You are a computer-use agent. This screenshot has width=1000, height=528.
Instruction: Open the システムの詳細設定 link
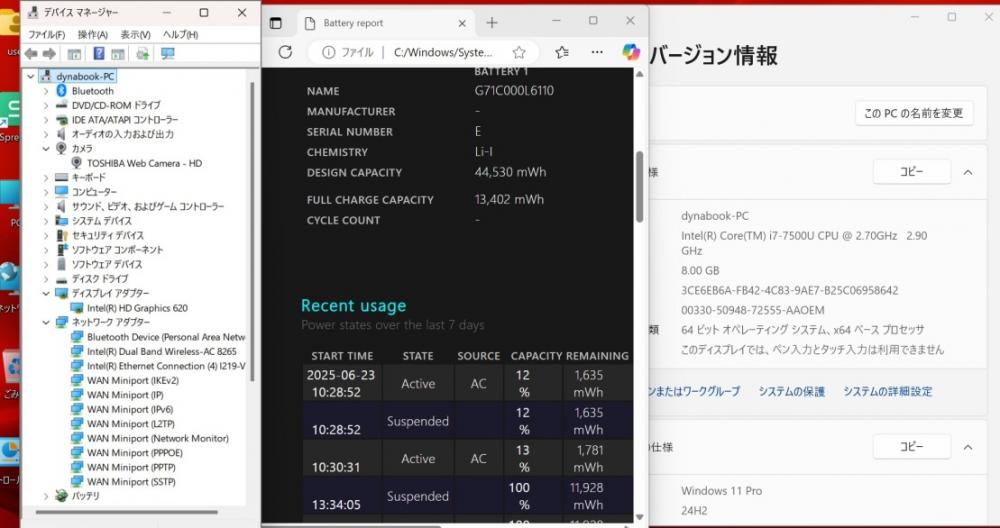pyautogui.click(x=888, y=392)
